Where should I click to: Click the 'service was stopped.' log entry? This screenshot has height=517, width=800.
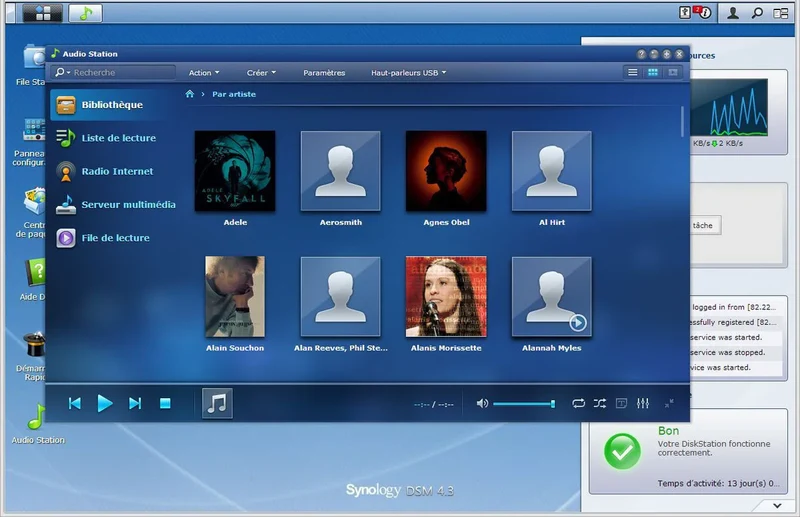pos(727,352)
